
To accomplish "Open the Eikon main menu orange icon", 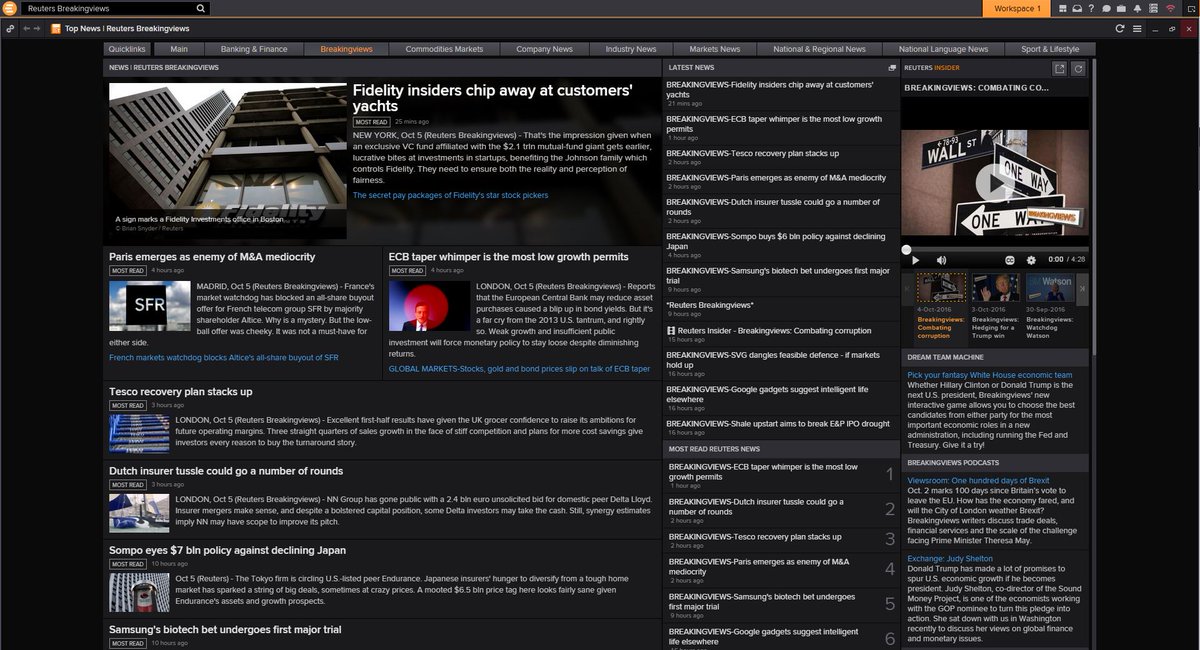I will click(x=9, y=8).
